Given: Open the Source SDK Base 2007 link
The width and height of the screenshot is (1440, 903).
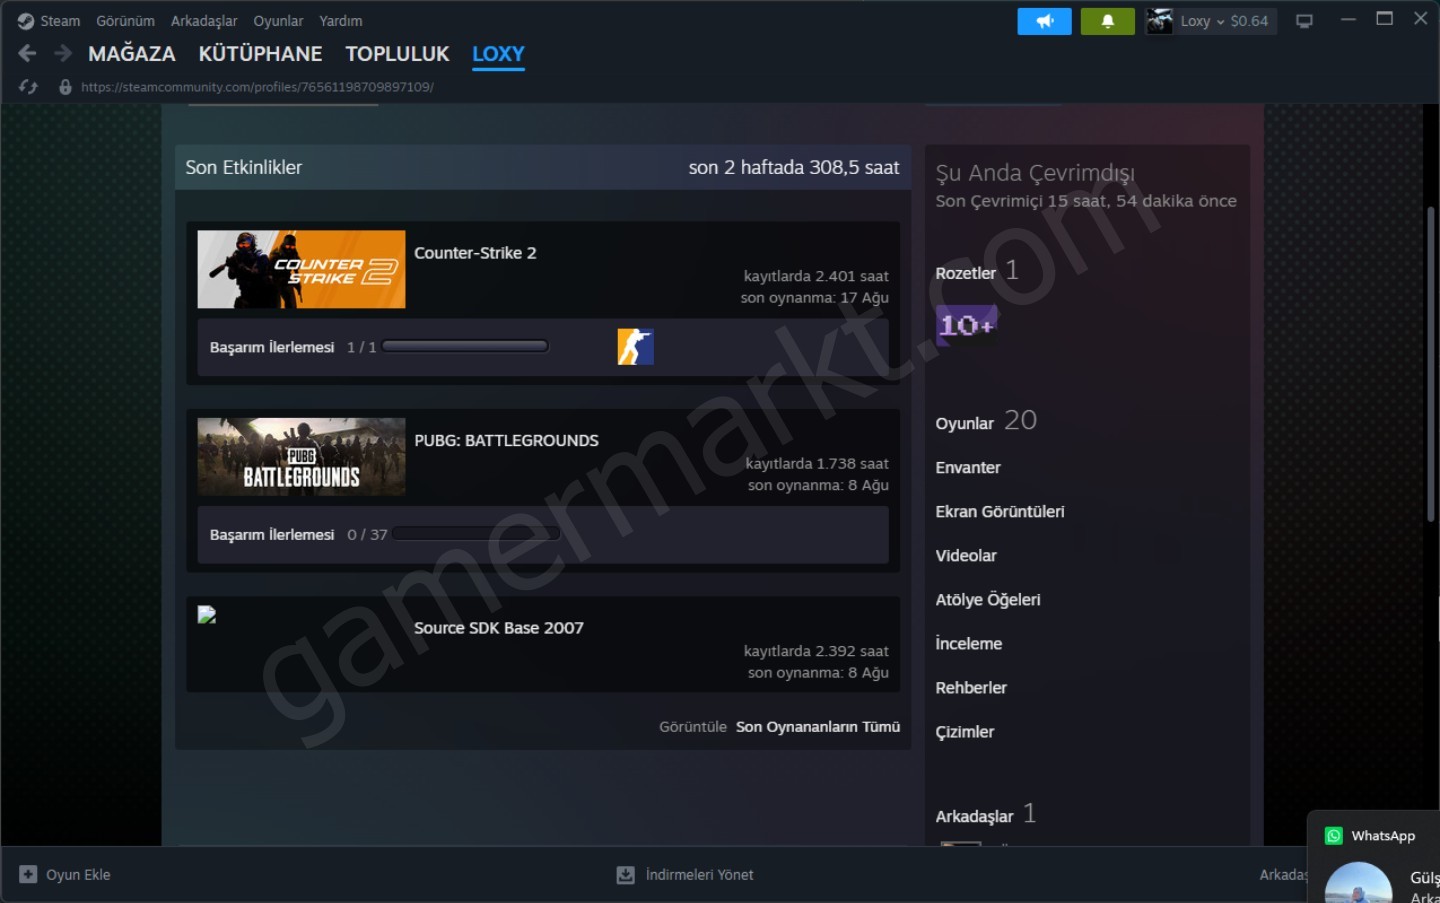Looking at the screenshot, I should [x=499, y=628].
